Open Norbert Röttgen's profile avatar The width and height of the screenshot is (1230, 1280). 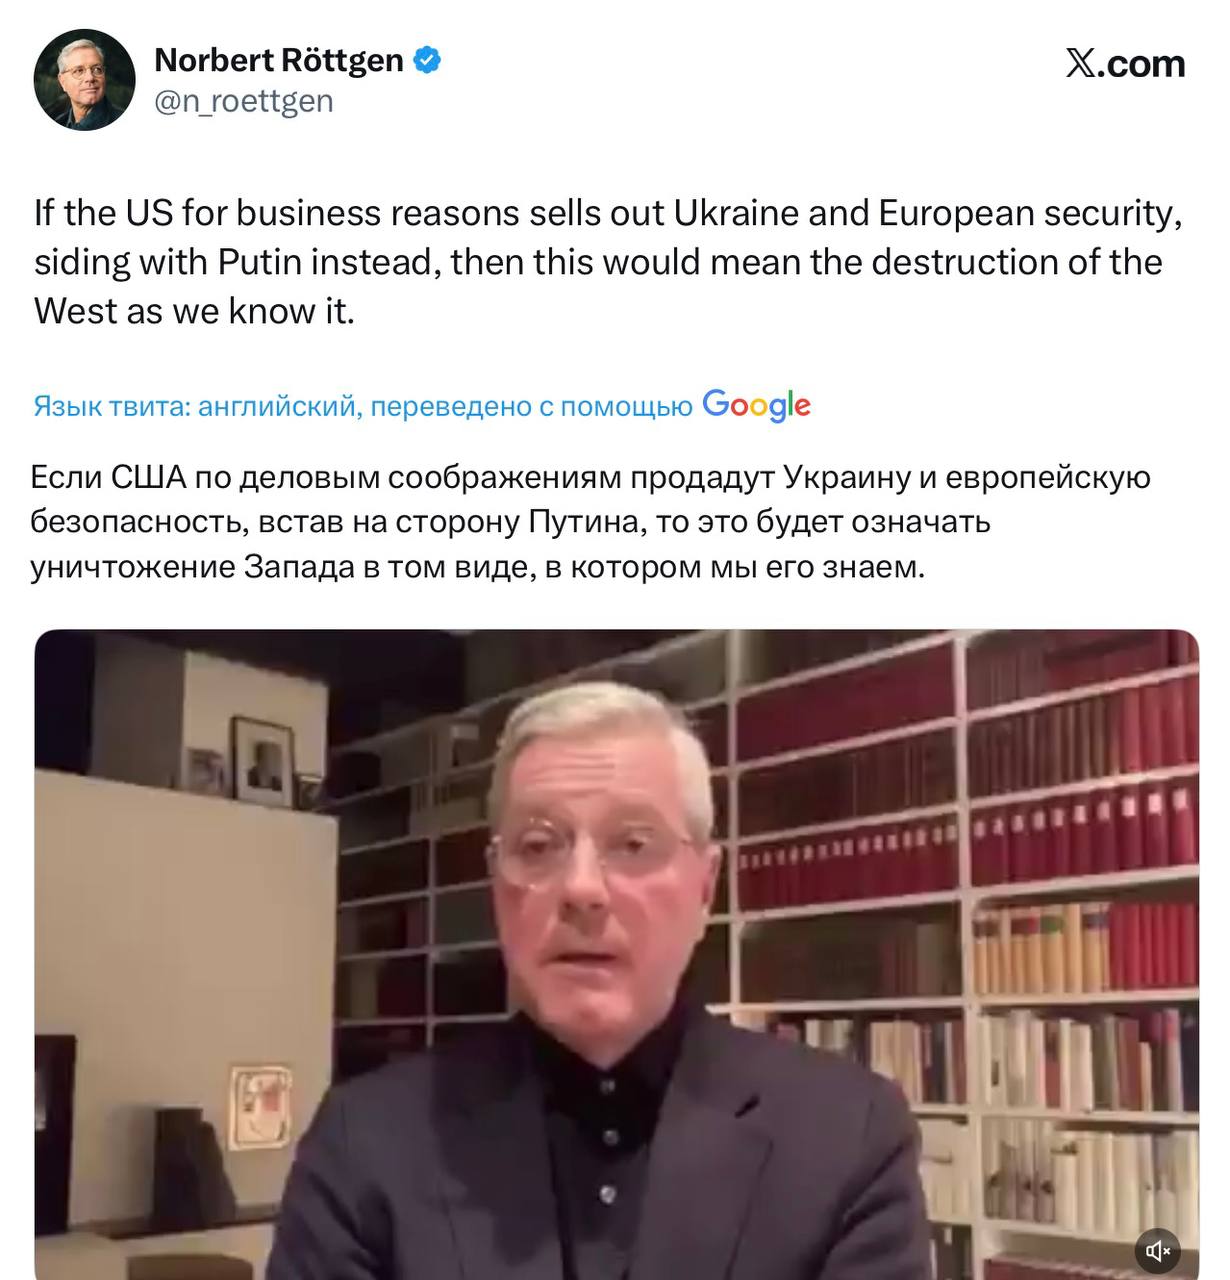[x=84, y=79]
